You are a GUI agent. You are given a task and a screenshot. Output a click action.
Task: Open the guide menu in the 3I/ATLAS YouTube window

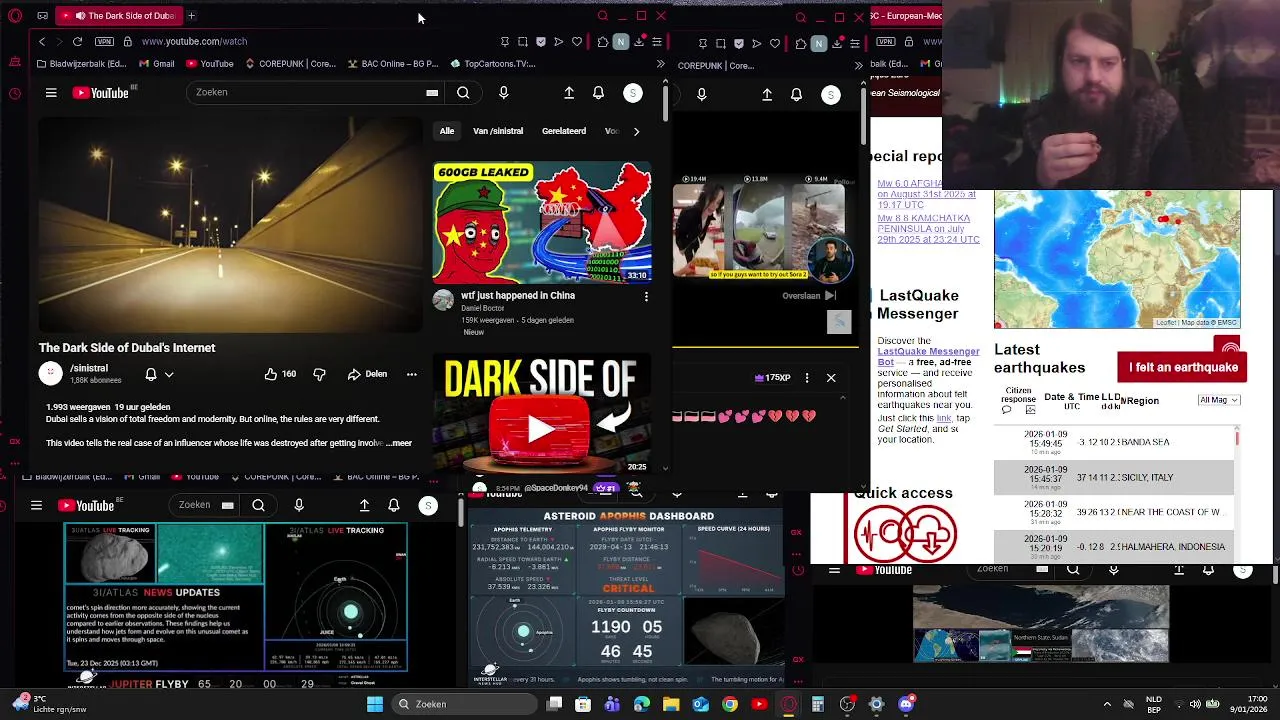tap(36, 505)
